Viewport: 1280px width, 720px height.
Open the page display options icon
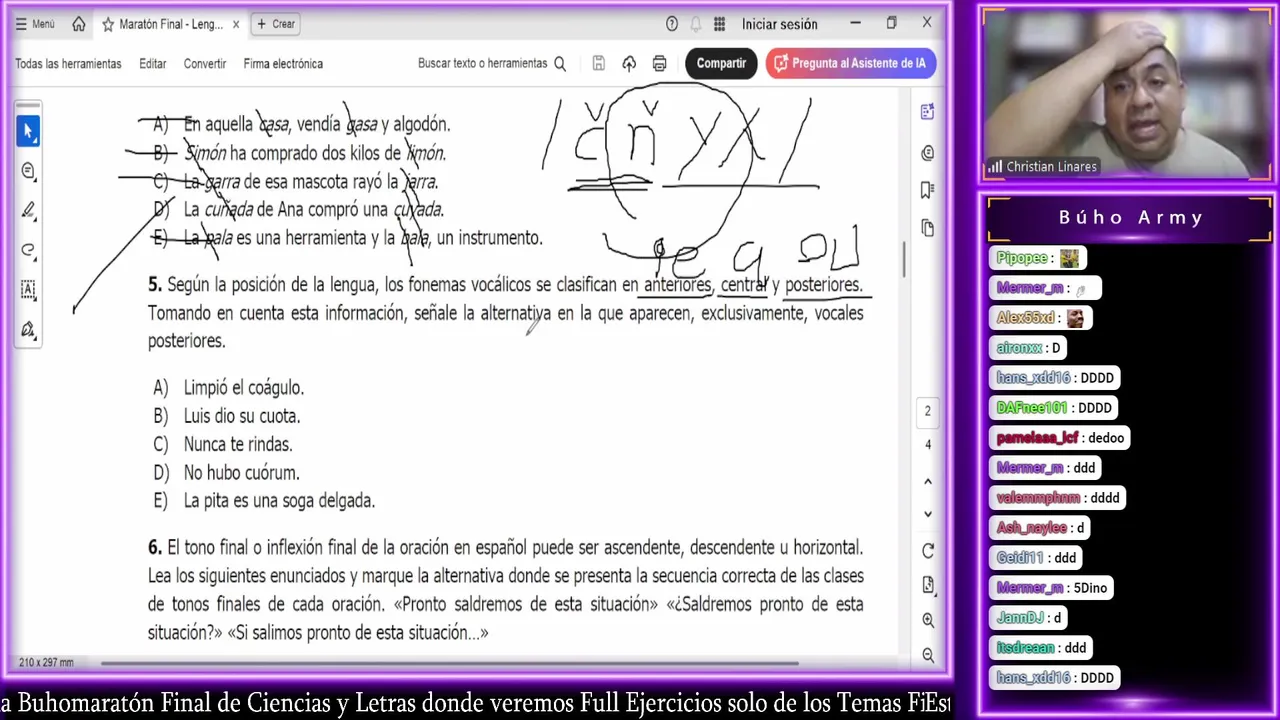pos(928,585)
